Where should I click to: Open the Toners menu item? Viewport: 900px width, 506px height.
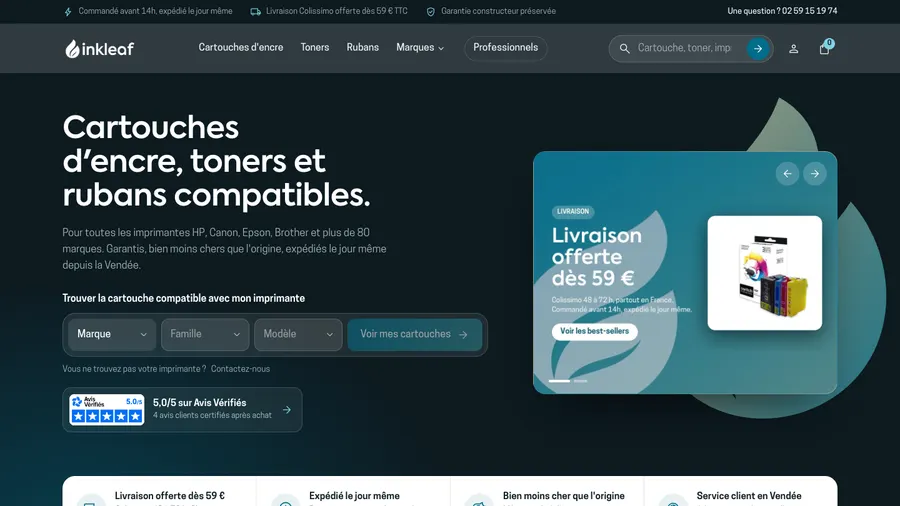point(315,48)
